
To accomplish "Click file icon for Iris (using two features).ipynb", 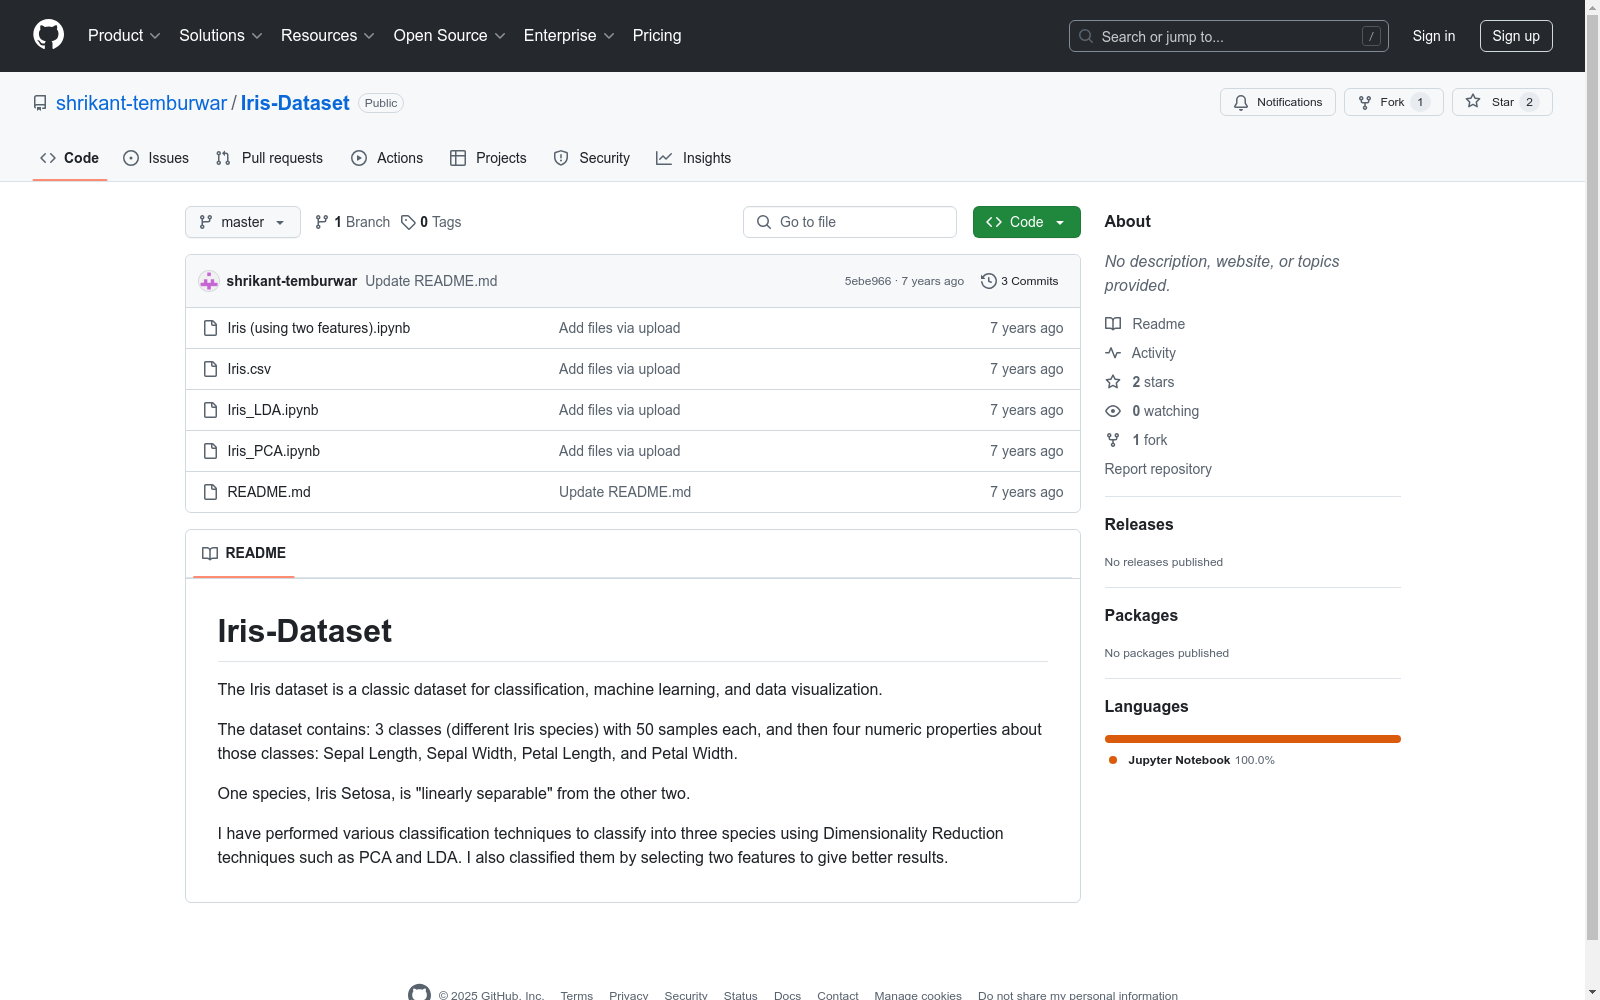I will coord(210,328).
